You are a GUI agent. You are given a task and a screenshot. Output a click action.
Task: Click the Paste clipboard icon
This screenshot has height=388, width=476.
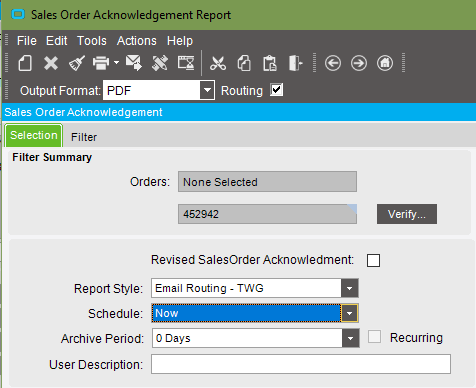(x=270, y=63)
